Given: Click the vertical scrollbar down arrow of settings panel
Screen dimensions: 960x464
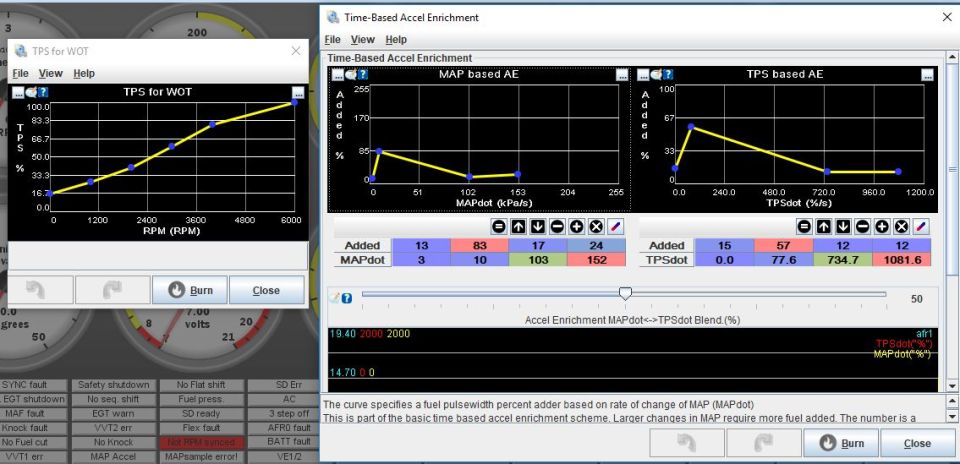Looking at the screenshot, I should [x=952, y=386].
